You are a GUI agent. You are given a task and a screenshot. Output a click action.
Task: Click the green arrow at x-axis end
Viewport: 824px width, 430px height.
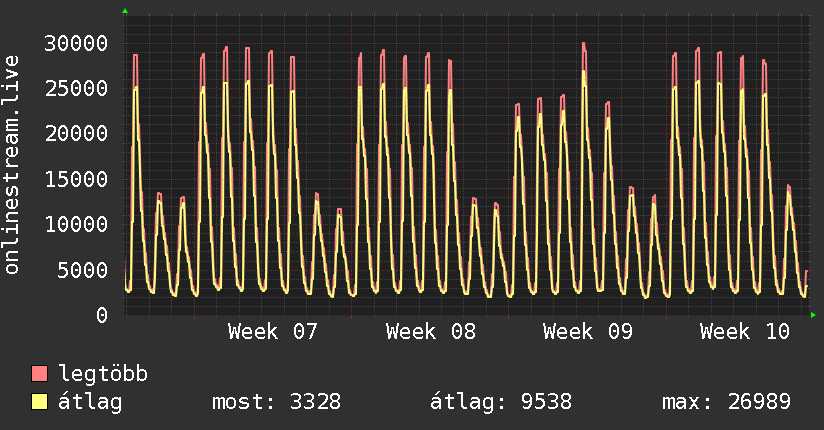[x=813, y=315]
